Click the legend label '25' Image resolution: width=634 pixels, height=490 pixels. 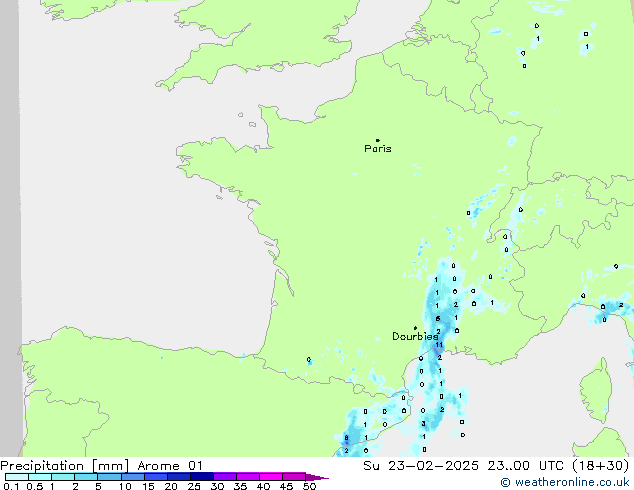pos(194,486)
